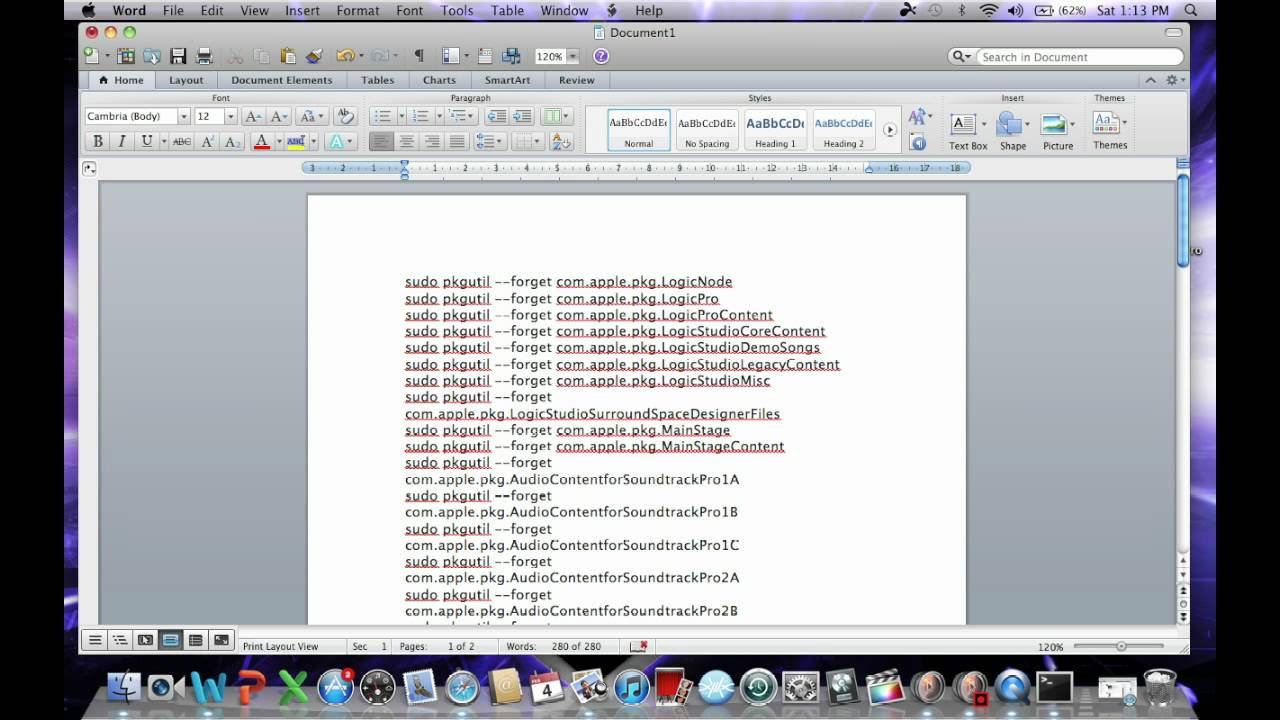Open the Themes gallery
The width and height of the screenshot is (1280, 720).
[1109, 130]
